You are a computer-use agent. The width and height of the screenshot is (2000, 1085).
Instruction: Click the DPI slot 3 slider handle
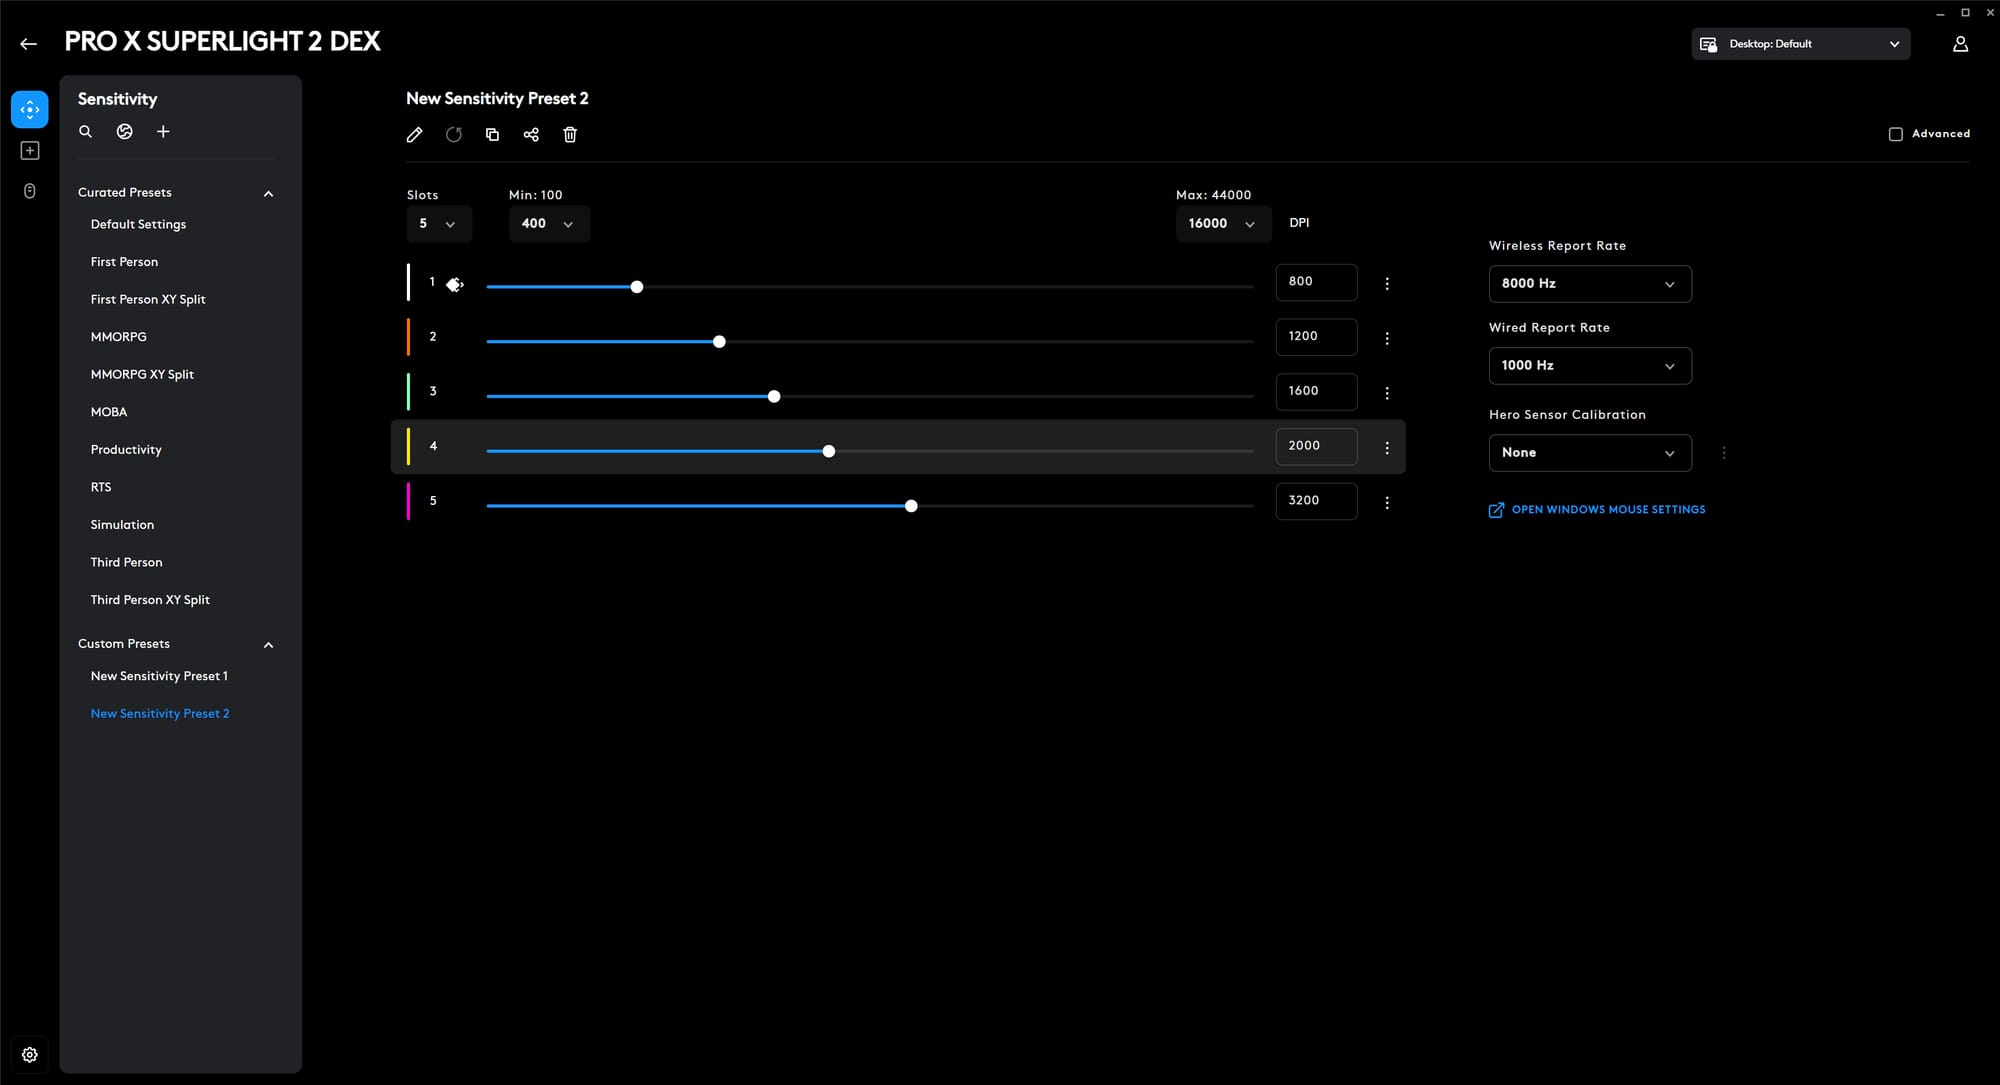click(774, 397)
